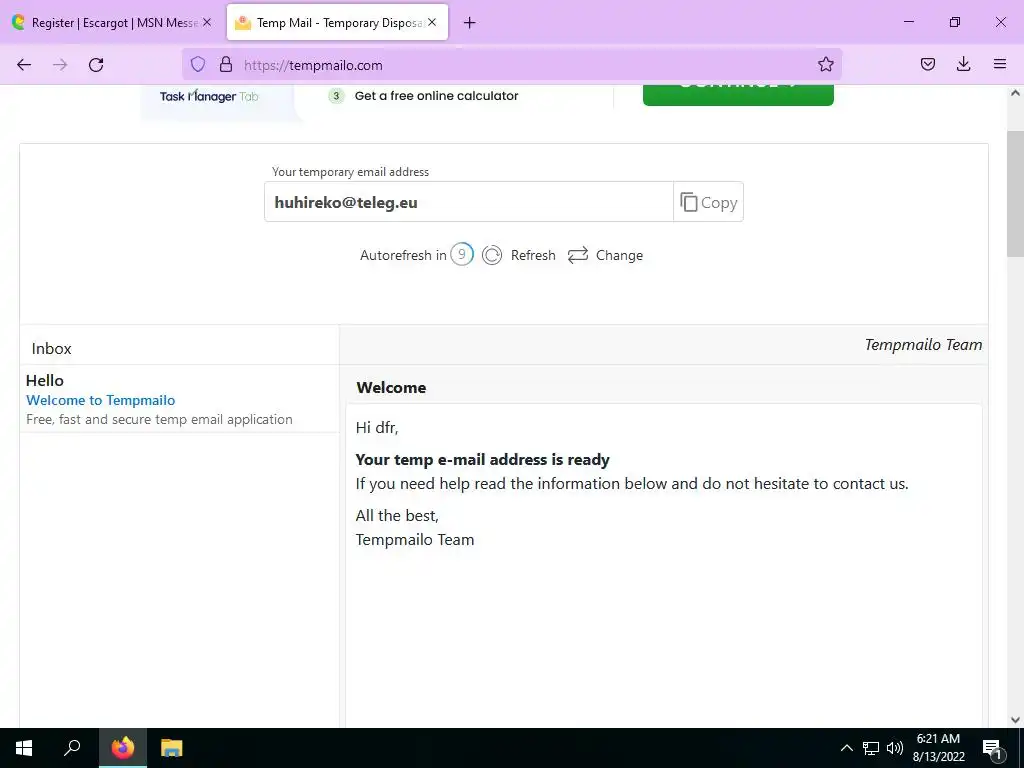1024x768 pixels.
Task: Click 'Tempmailo Team' sender name in header
Action: tap(923, 345)
